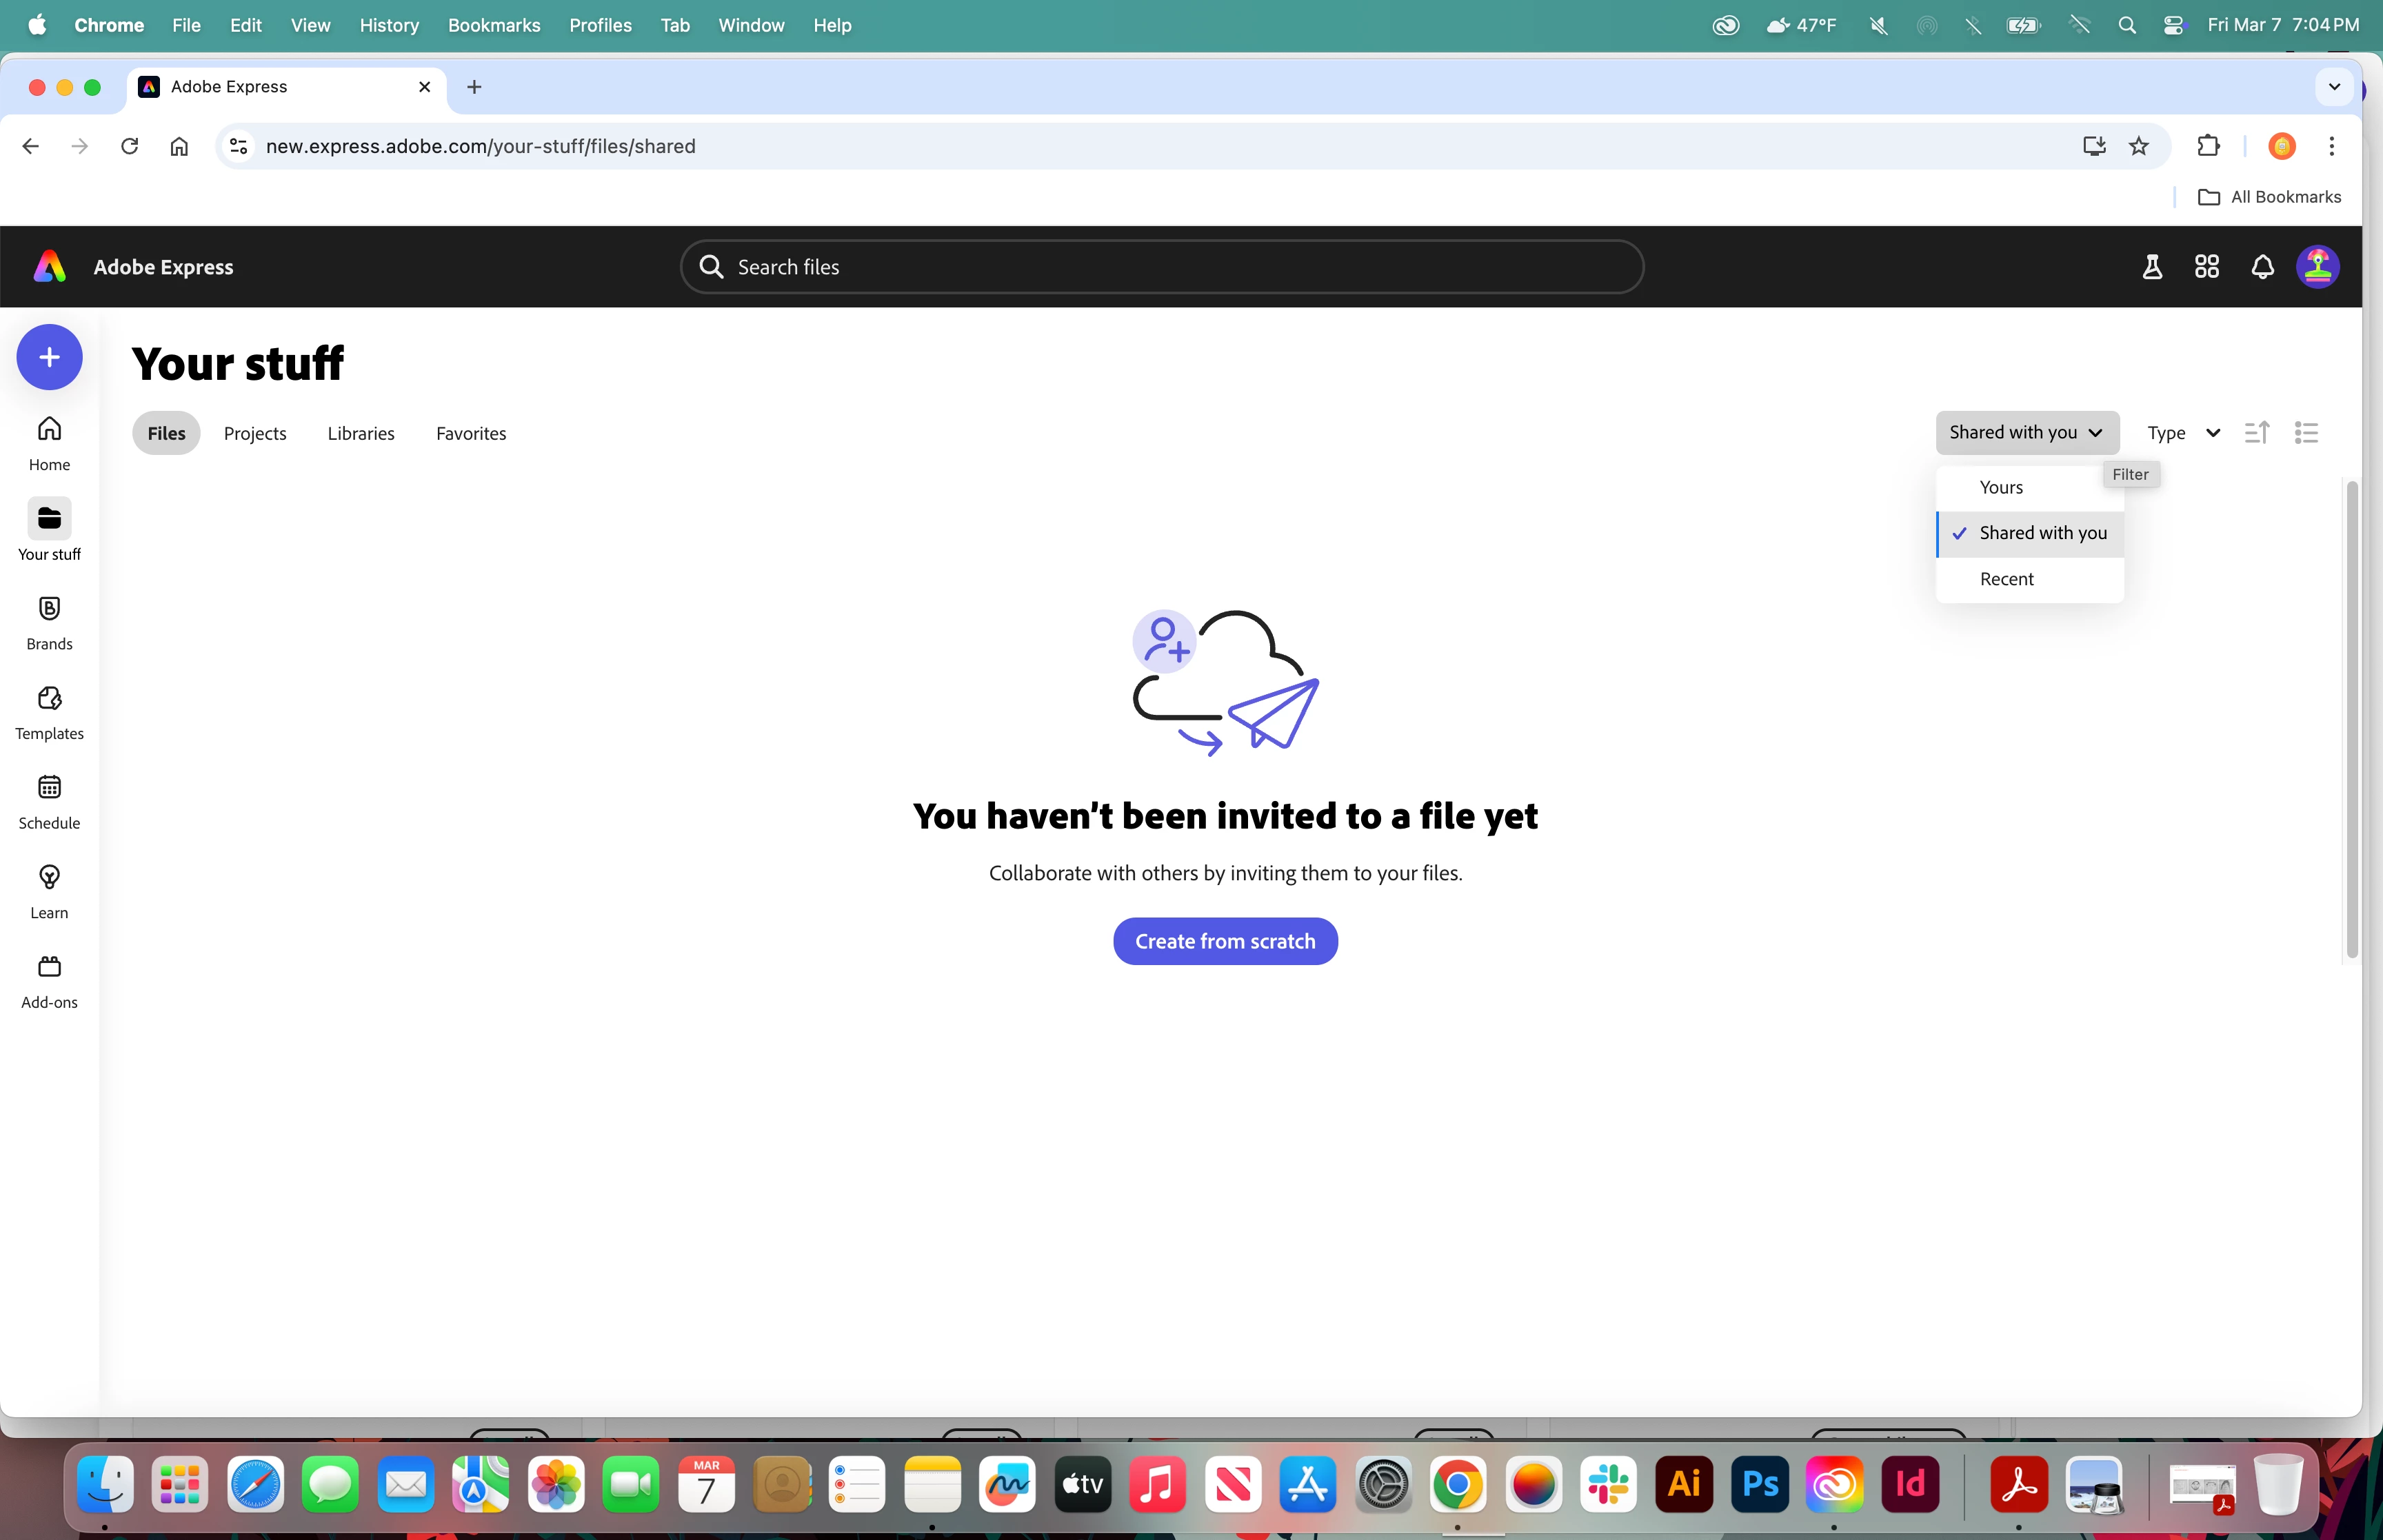Screen dimensions: 2383x1540
Task: Select the Recent filter option
Action: click(x=2006, y=579)
